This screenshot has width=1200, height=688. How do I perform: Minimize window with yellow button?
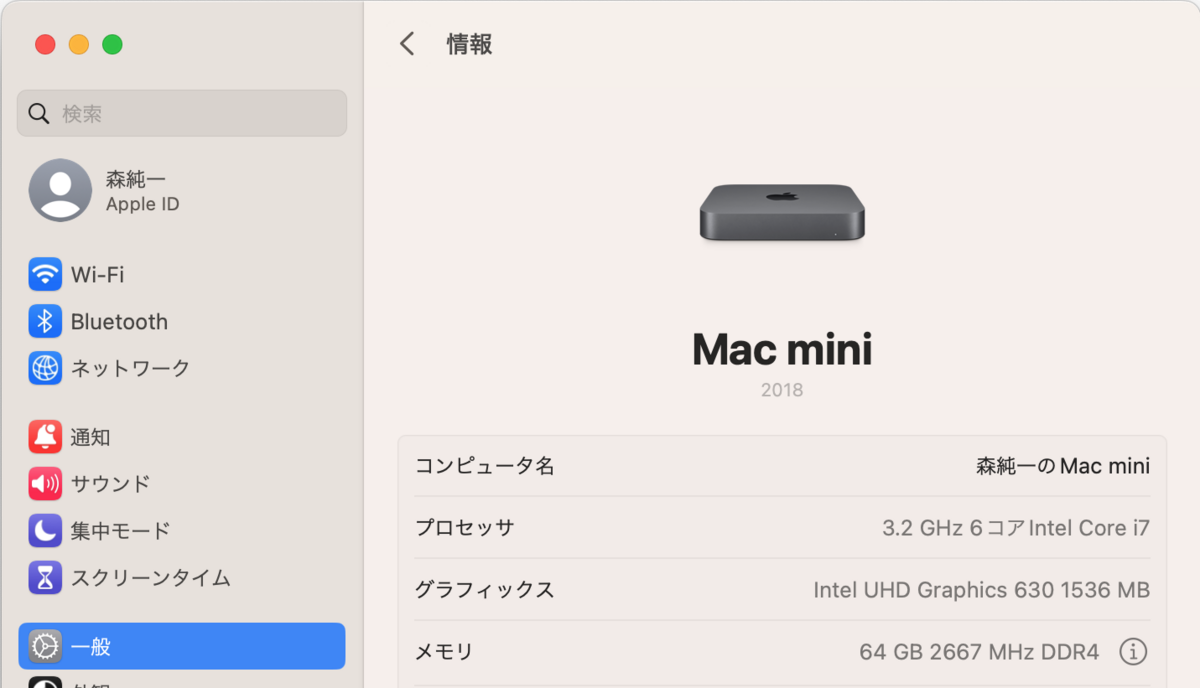[79, 44]
